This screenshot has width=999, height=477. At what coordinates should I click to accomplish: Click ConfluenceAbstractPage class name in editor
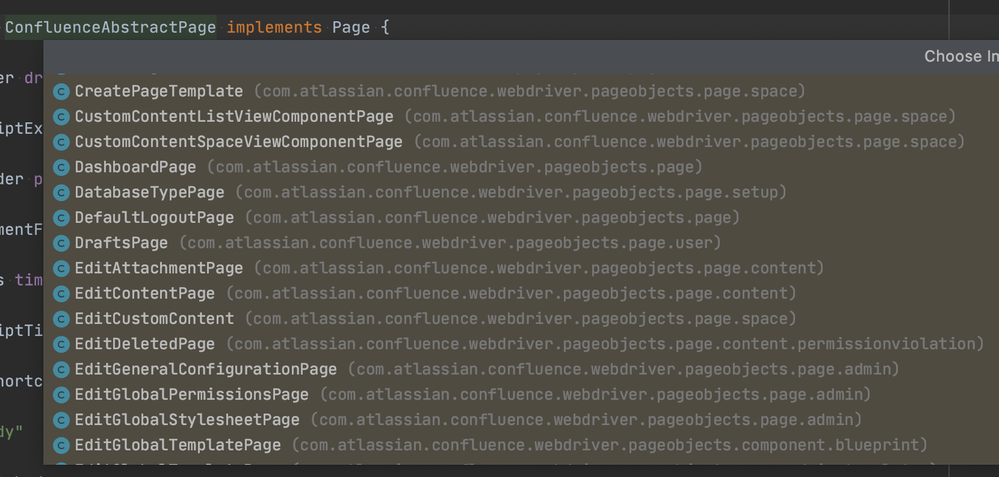(110, 28)
